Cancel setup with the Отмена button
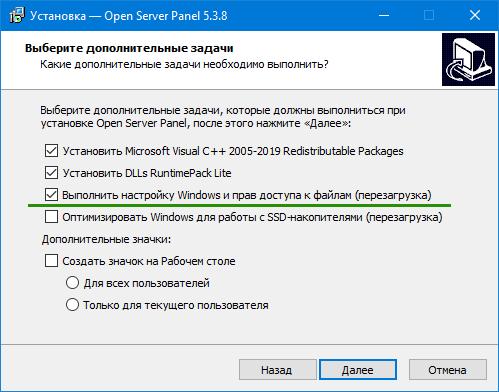Image resolution: width=499 pixels, height=392 pixels. (x=448, y=370)
